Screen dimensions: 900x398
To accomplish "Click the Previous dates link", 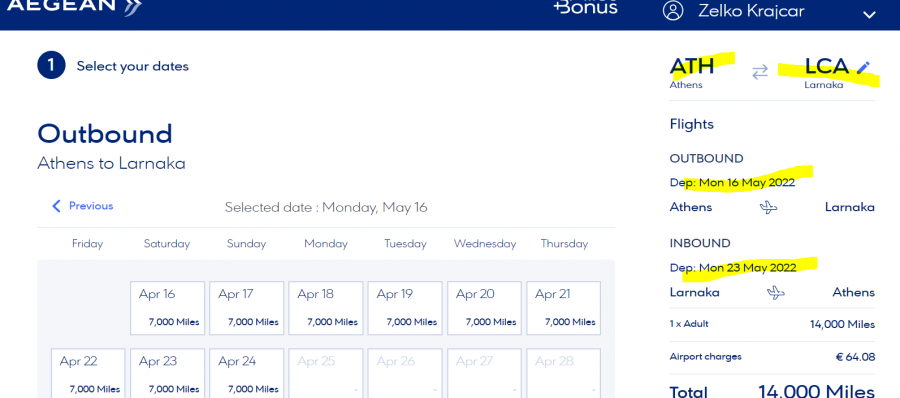I will click(83, 206).
